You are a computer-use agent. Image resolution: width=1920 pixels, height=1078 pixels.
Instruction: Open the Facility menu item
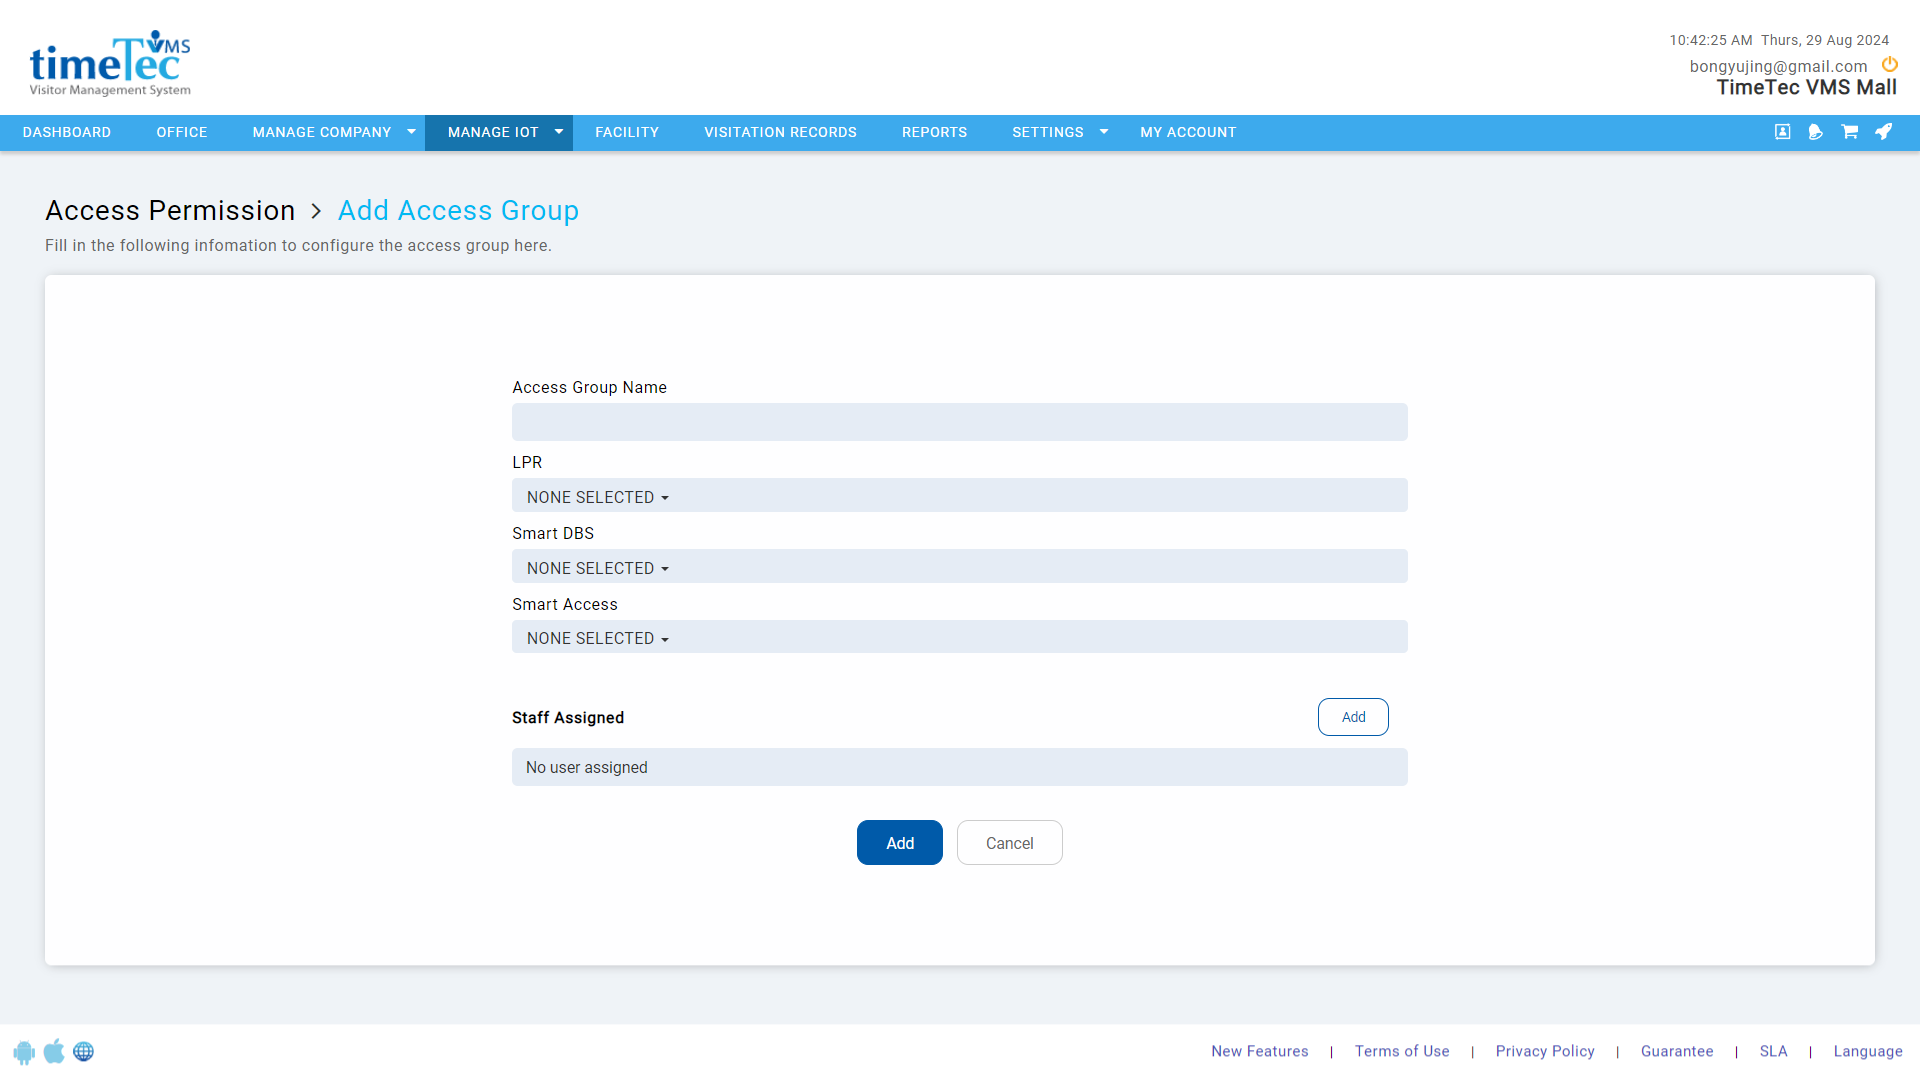(627, 132)
